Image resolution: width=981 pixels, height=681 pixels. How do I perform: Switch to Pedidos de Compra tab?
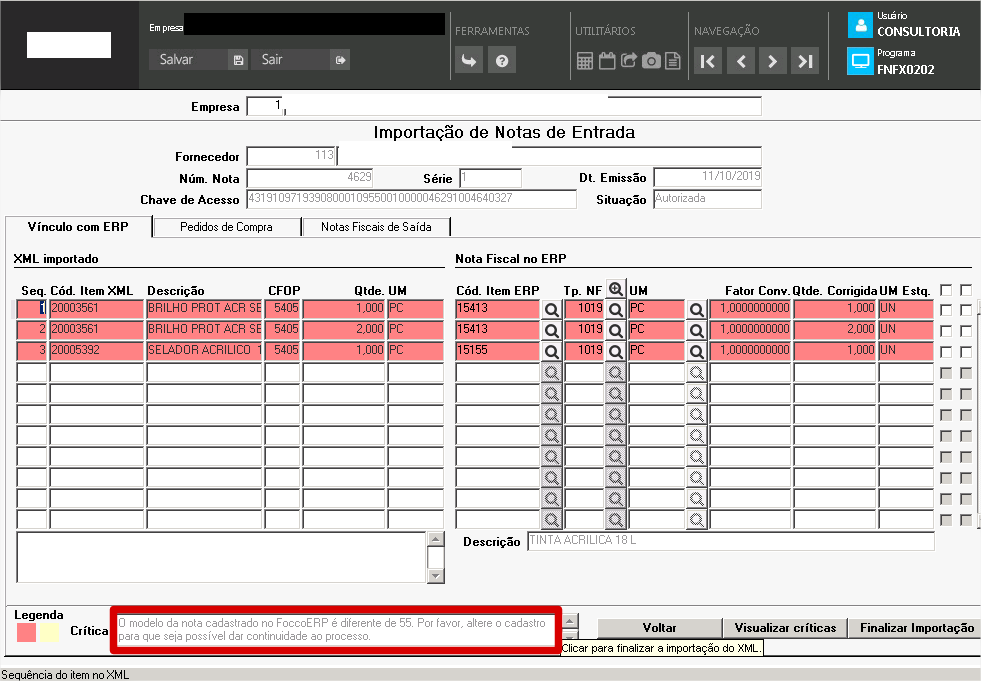click(x=226, y=227)
